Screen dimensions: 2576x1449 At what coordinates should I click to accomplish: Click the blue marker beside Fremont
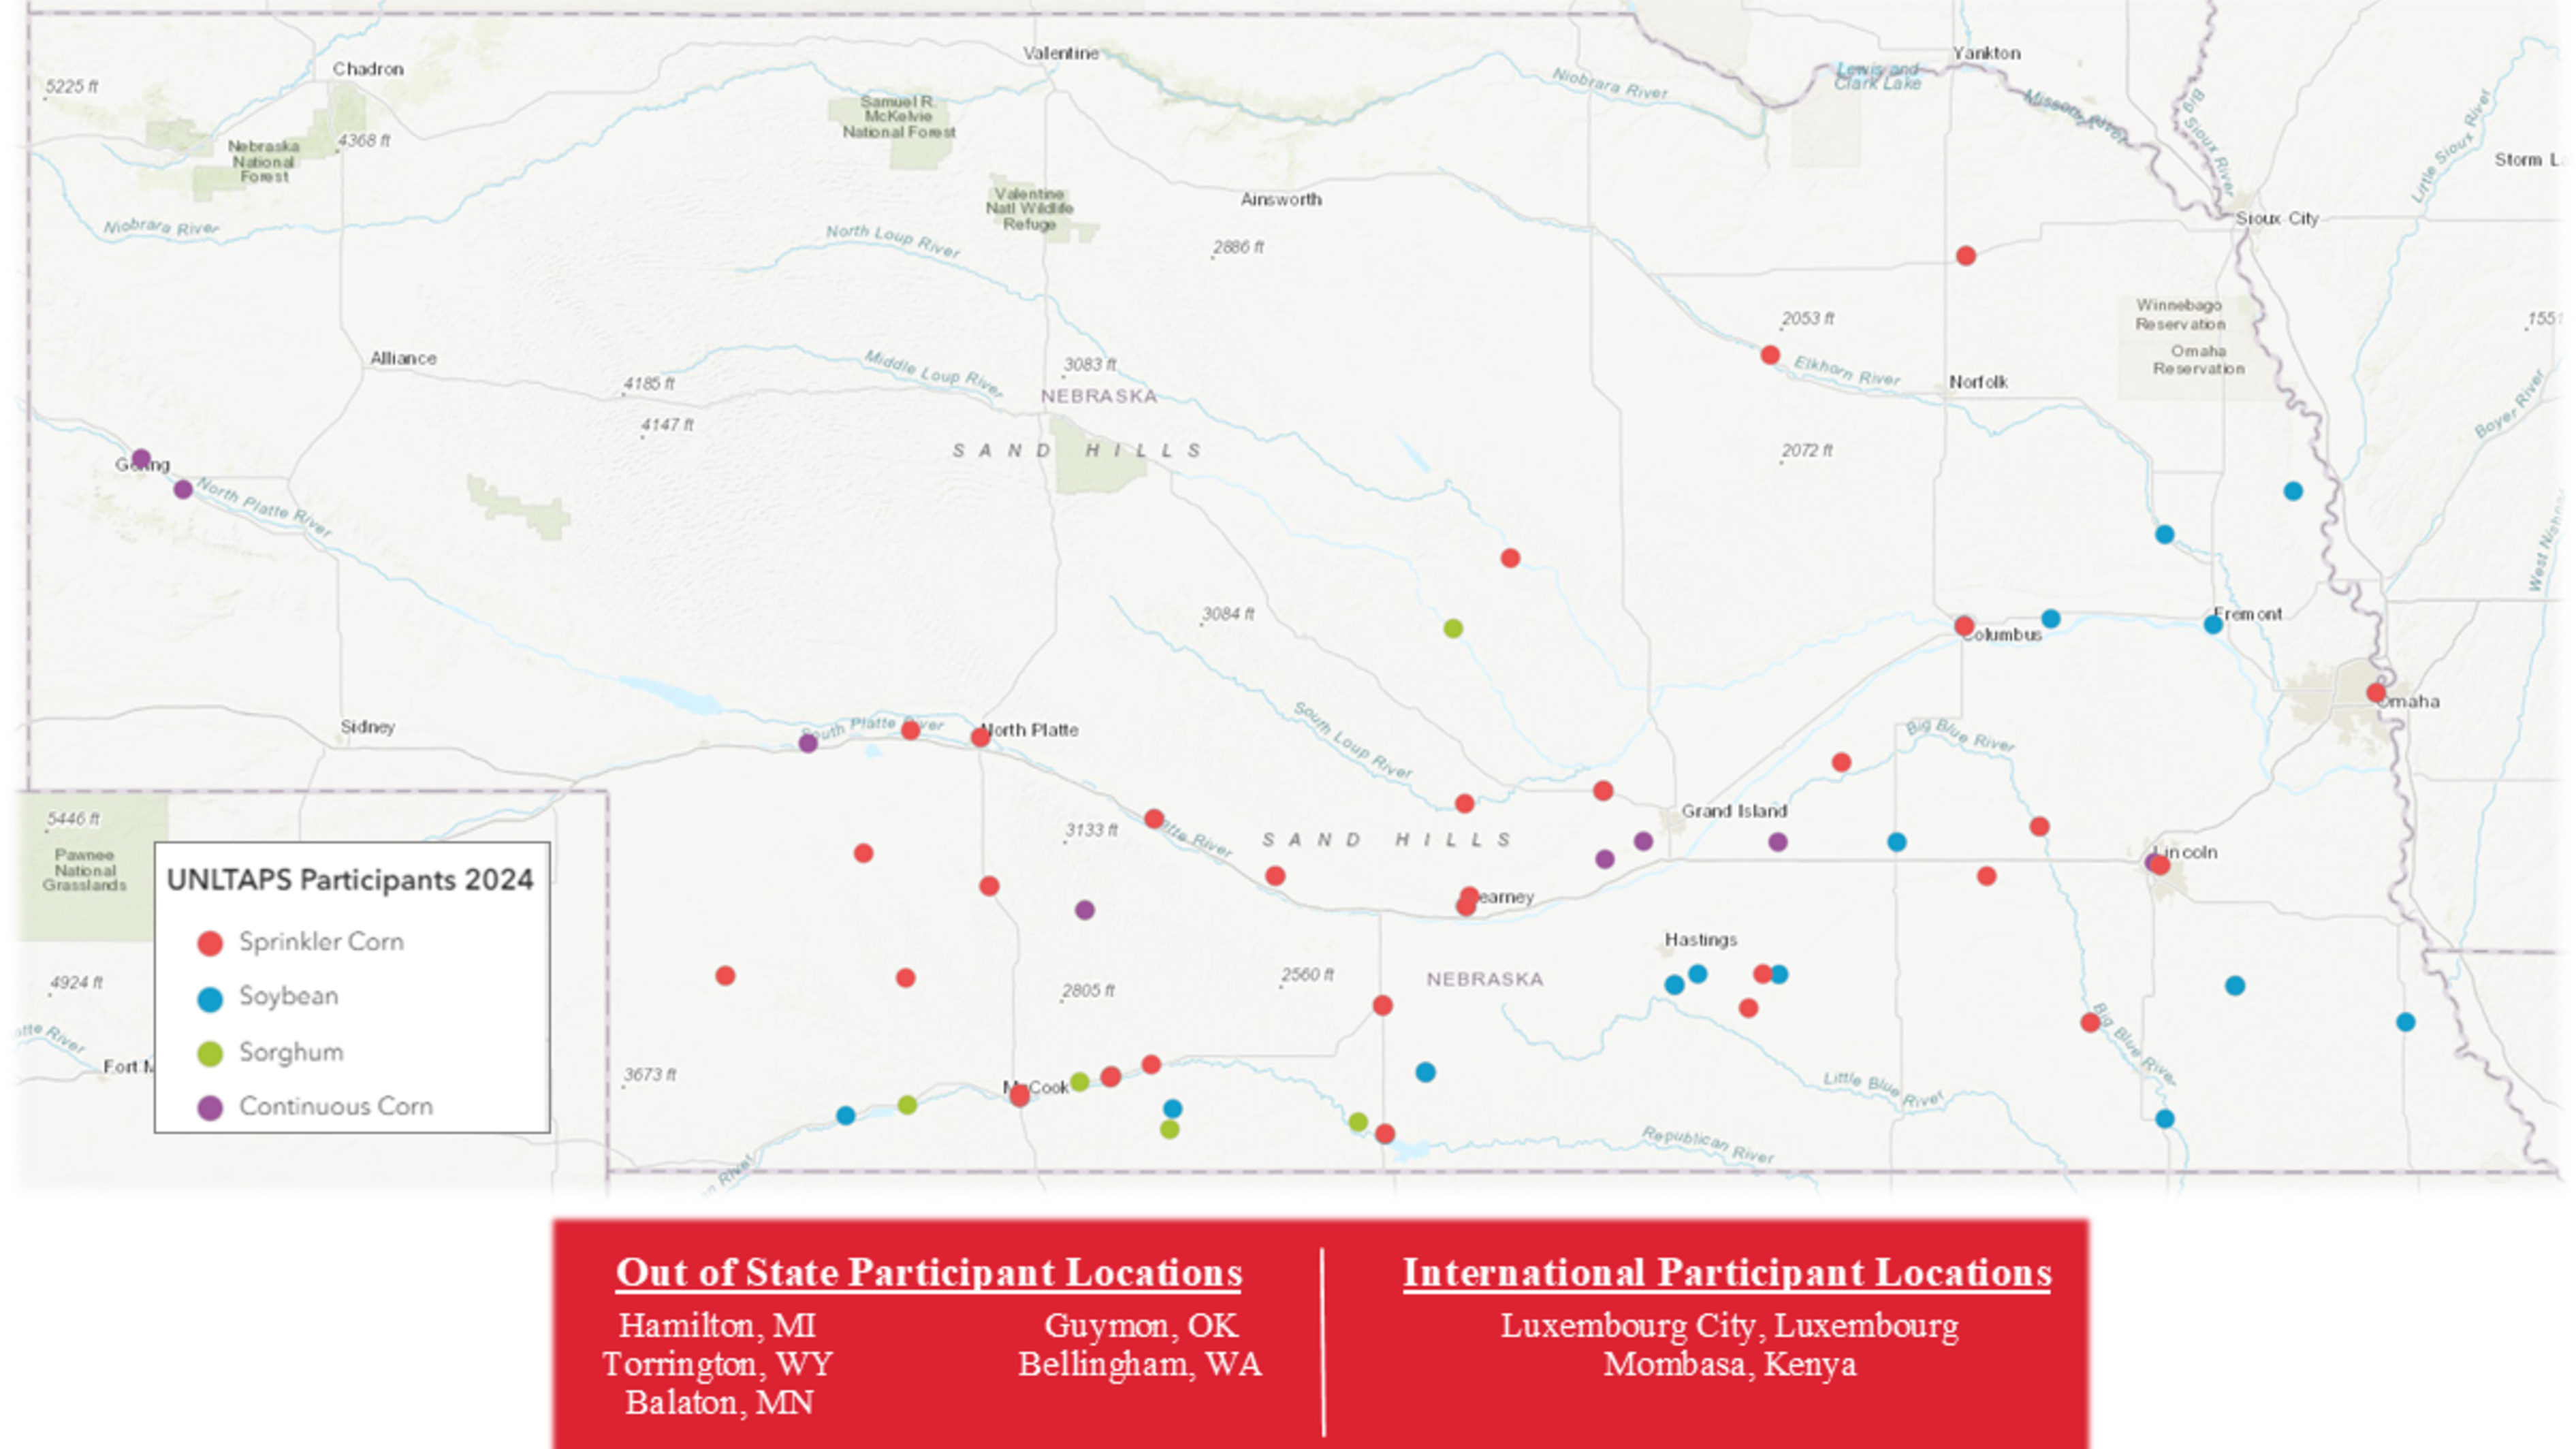click(2213, 624)
